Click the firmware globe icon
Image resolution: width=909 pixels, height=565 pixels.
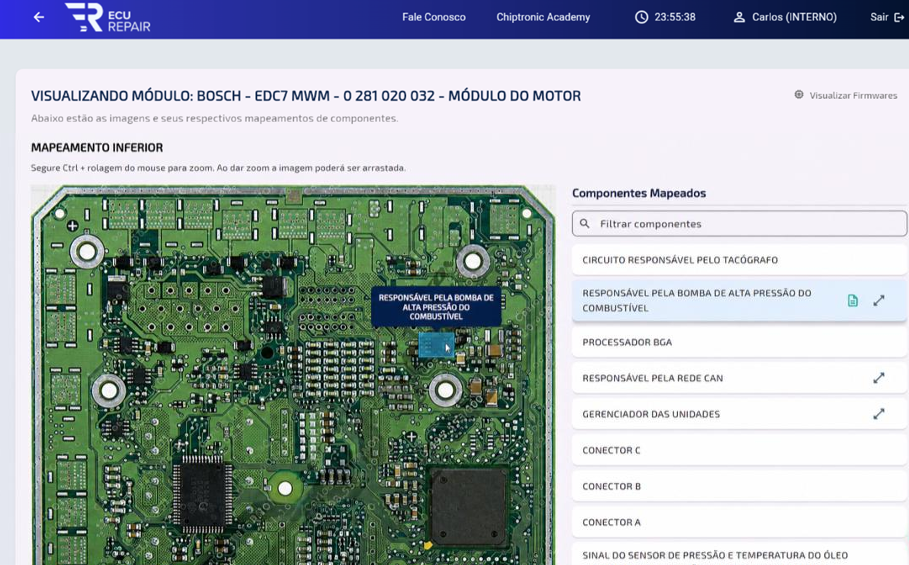pyautogui.click(x=799, y=94)
